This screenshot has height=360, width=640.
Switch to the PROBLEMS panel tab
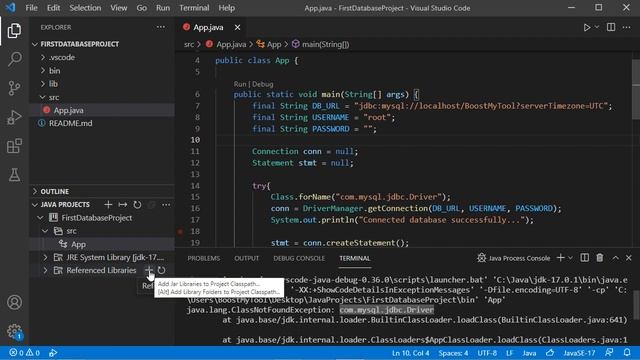coord(203,258)
